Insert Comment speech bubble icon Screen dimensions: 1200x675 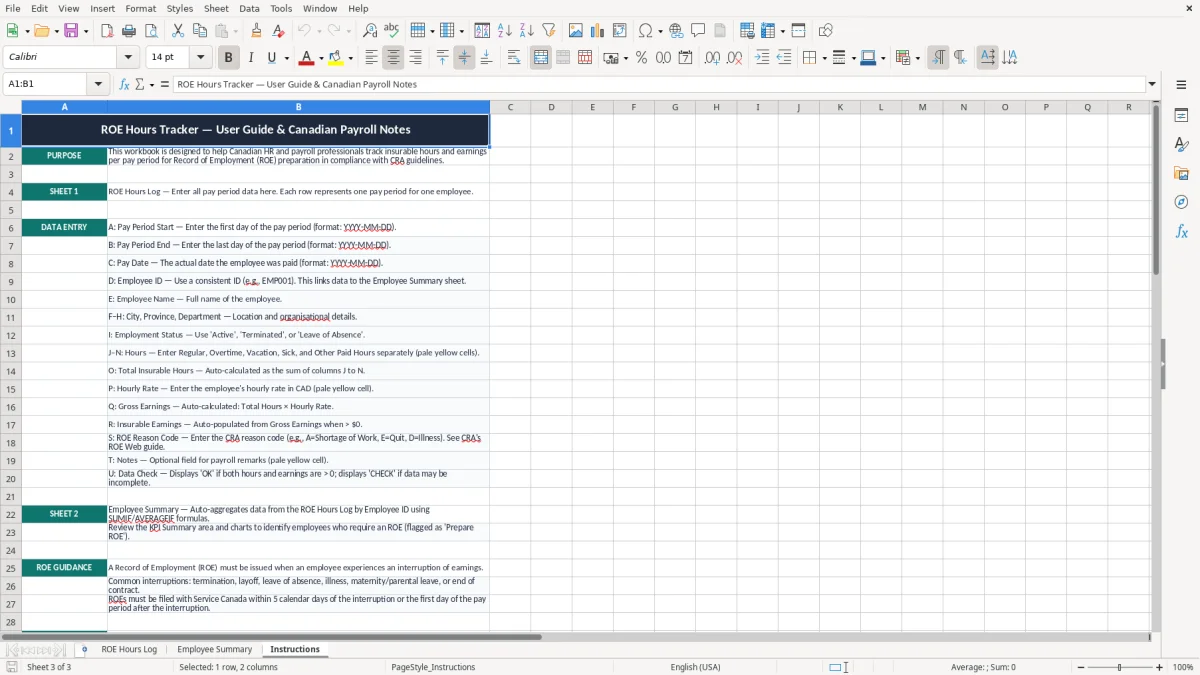698,31
